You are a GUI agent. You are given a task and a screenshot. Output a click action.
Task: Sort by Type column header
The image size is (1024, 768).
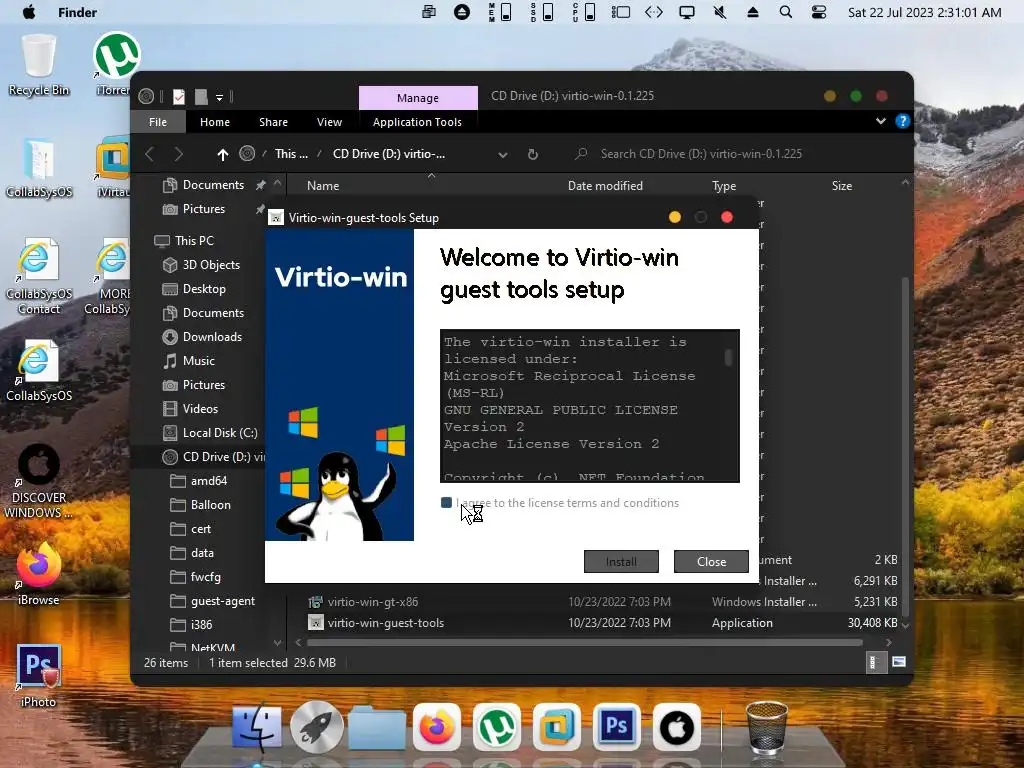724,186
